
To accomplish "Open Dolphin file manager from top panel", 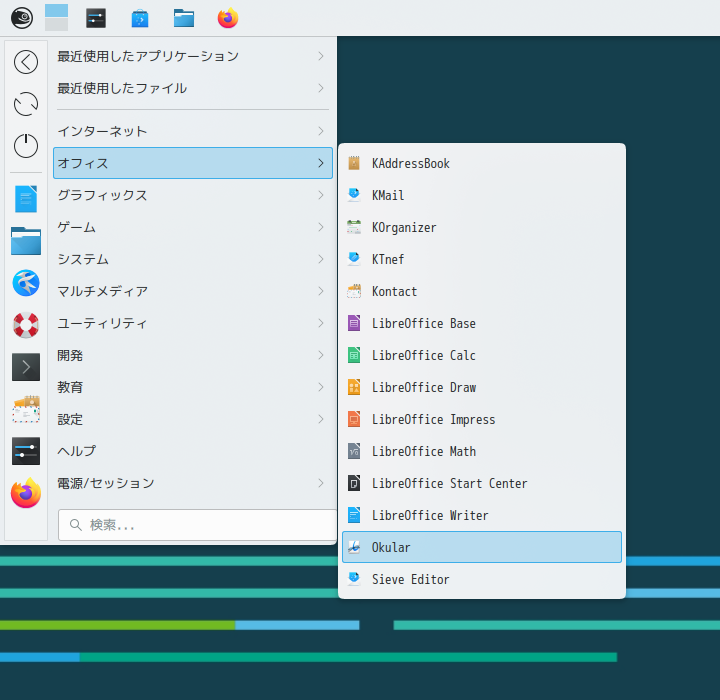I will click(184, 18).
